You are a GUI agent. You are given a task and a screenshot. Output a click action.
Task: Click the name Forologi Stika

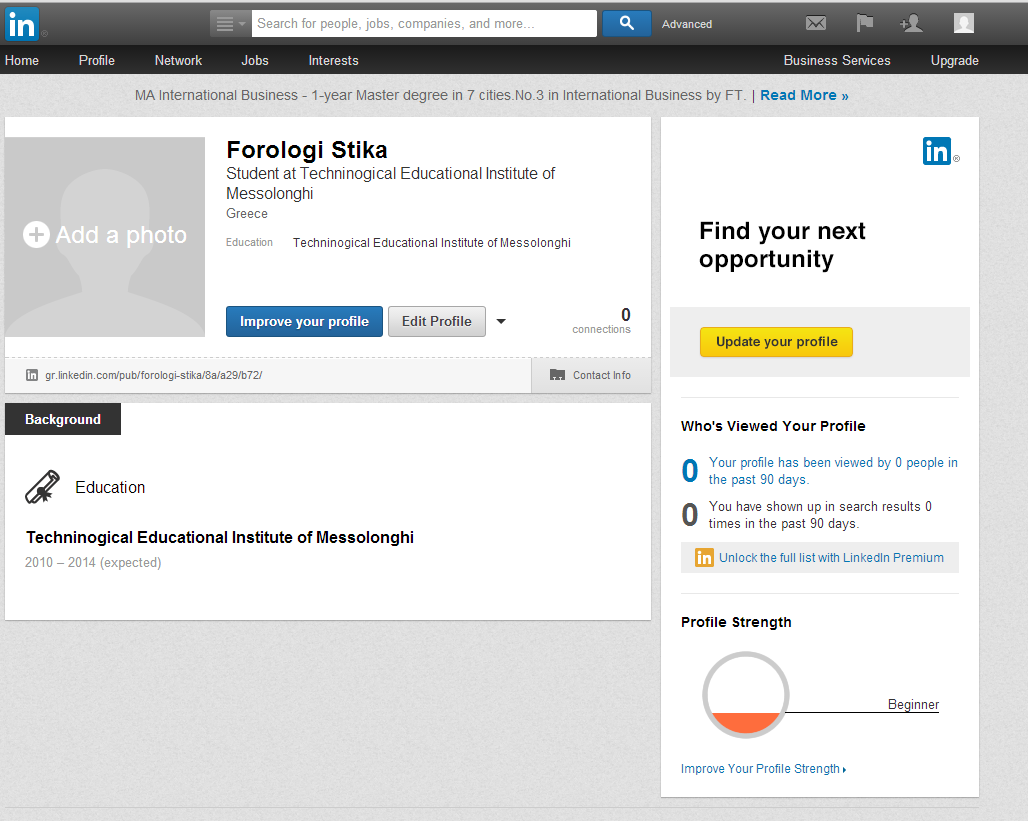coord(307,150)
